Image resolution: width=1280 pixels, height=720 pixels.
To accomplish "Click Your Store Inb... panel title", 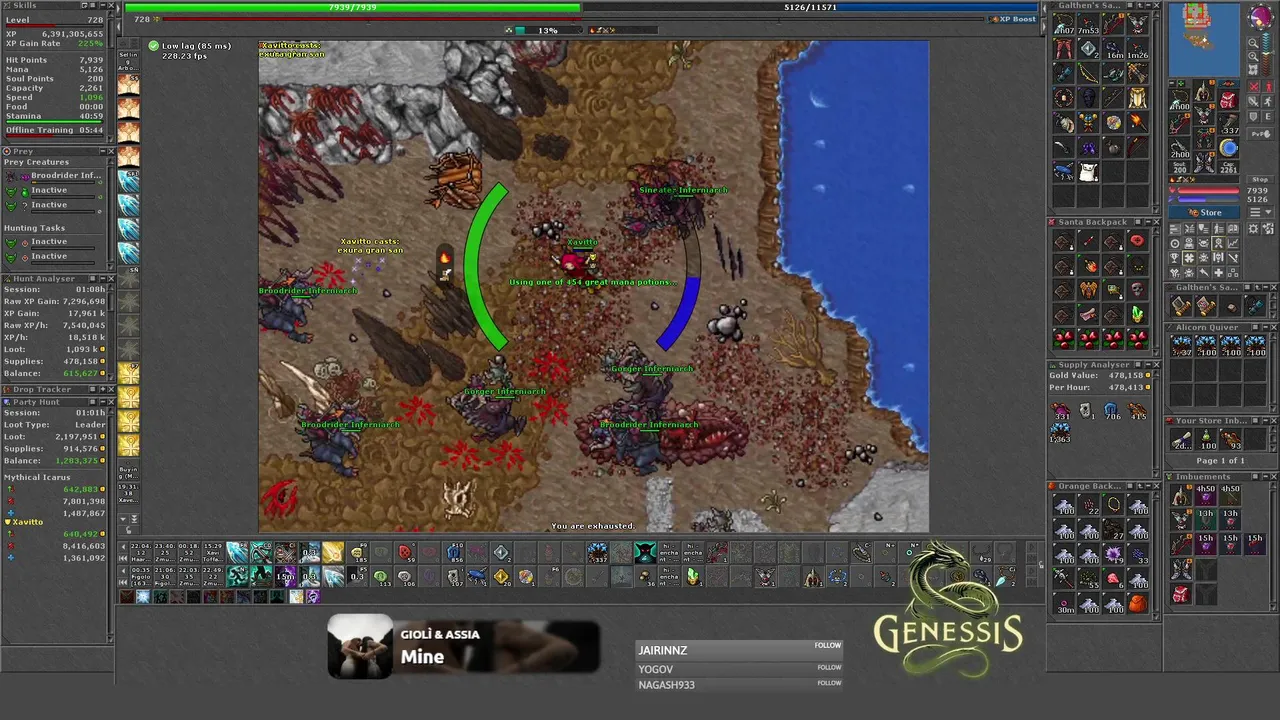I will tap(1211, 421).
